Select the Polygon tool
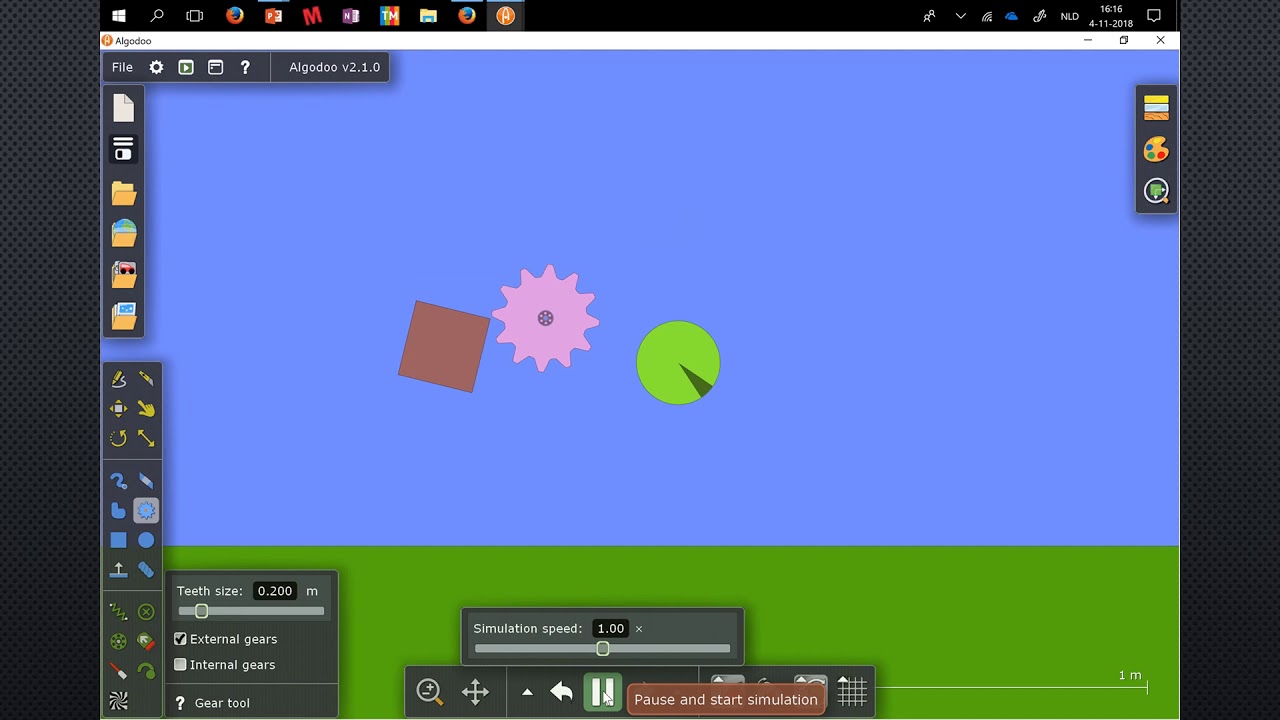Screen dimensions: 1280x720 (x=118, y=511)
